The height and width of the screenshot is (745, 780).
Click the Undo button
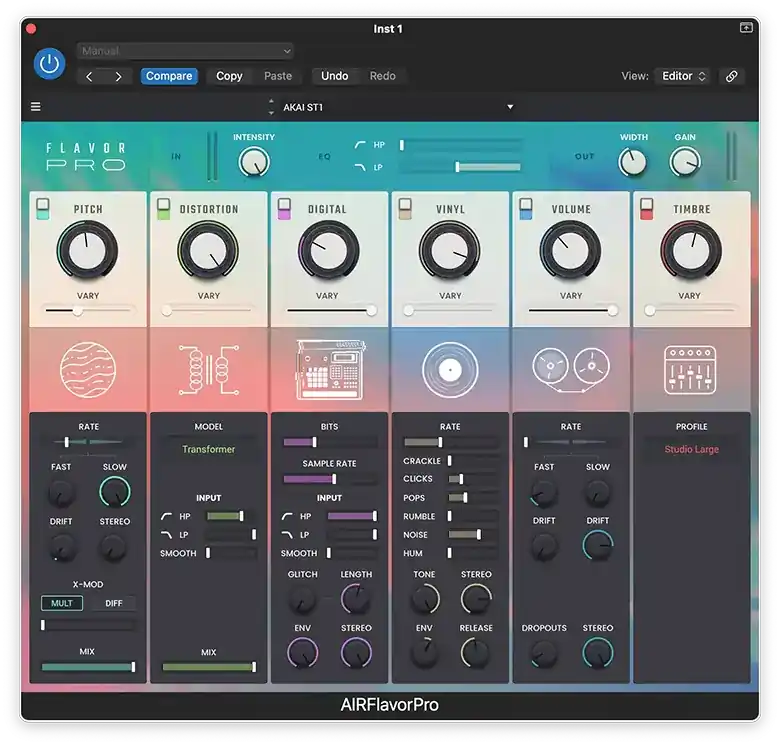click(x=334, y=76)
